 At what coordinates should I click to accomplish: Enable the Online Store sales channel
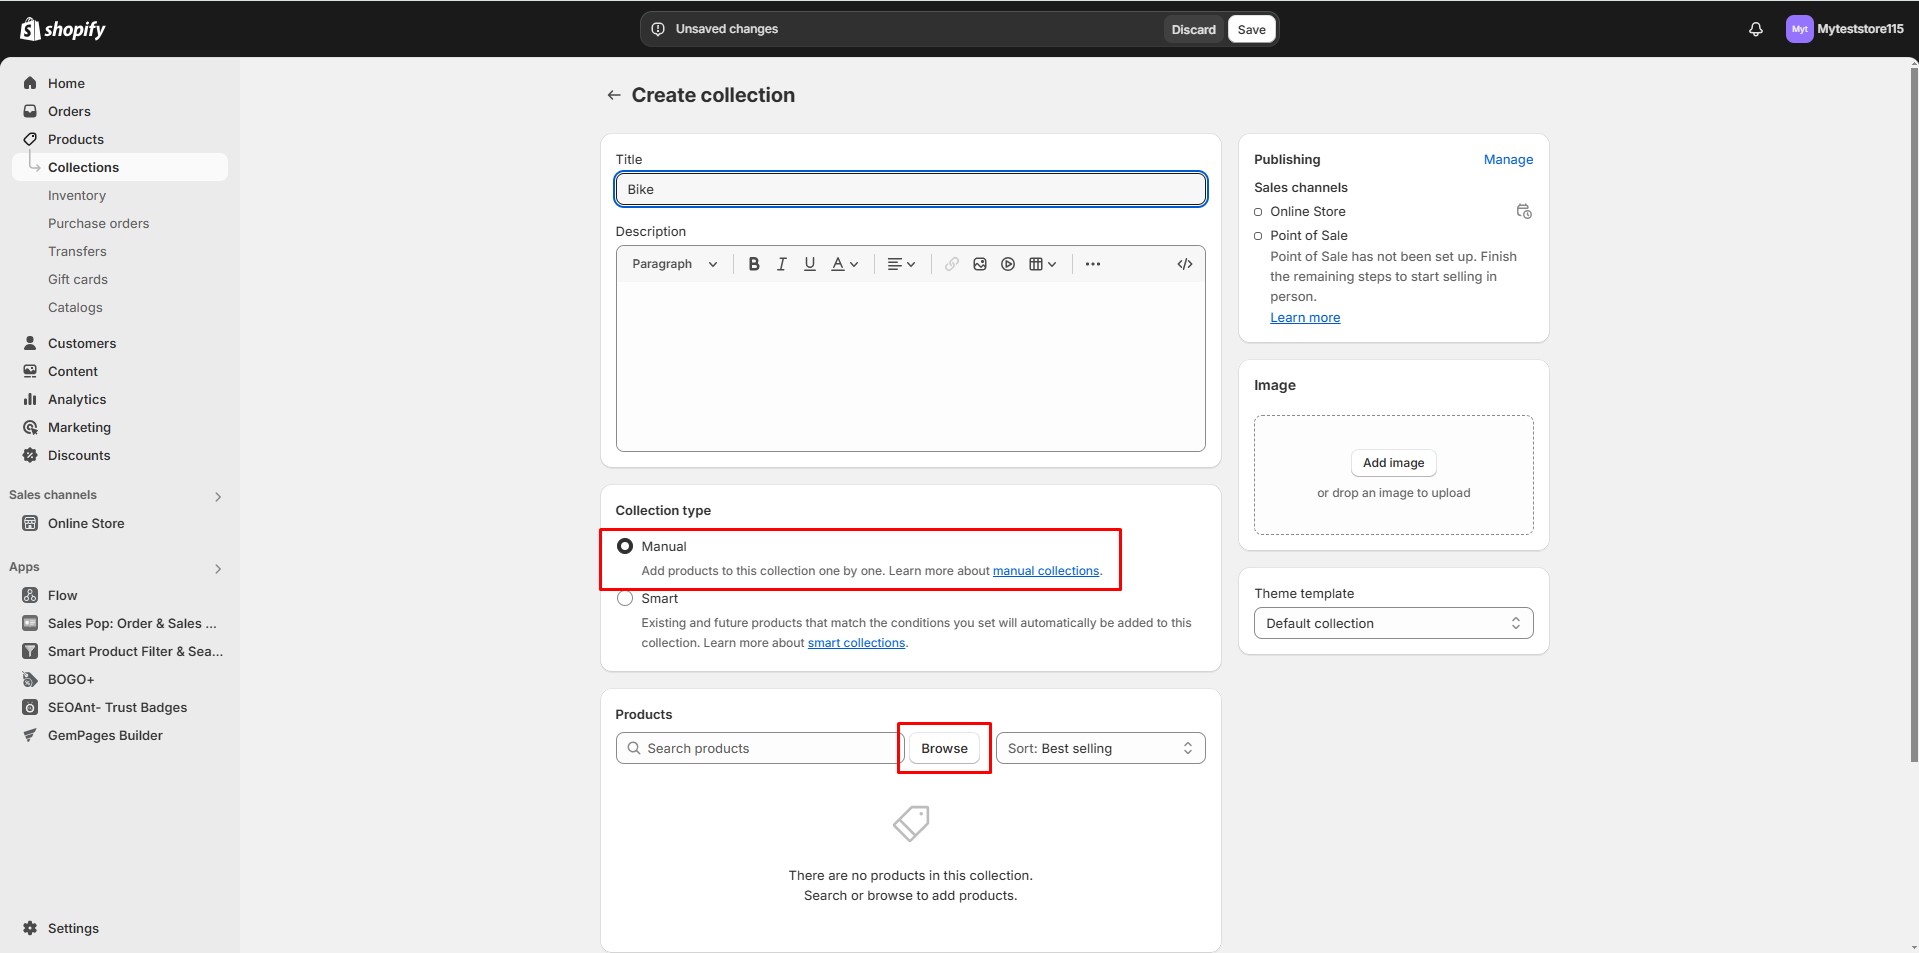click(x=1258, y=211)
